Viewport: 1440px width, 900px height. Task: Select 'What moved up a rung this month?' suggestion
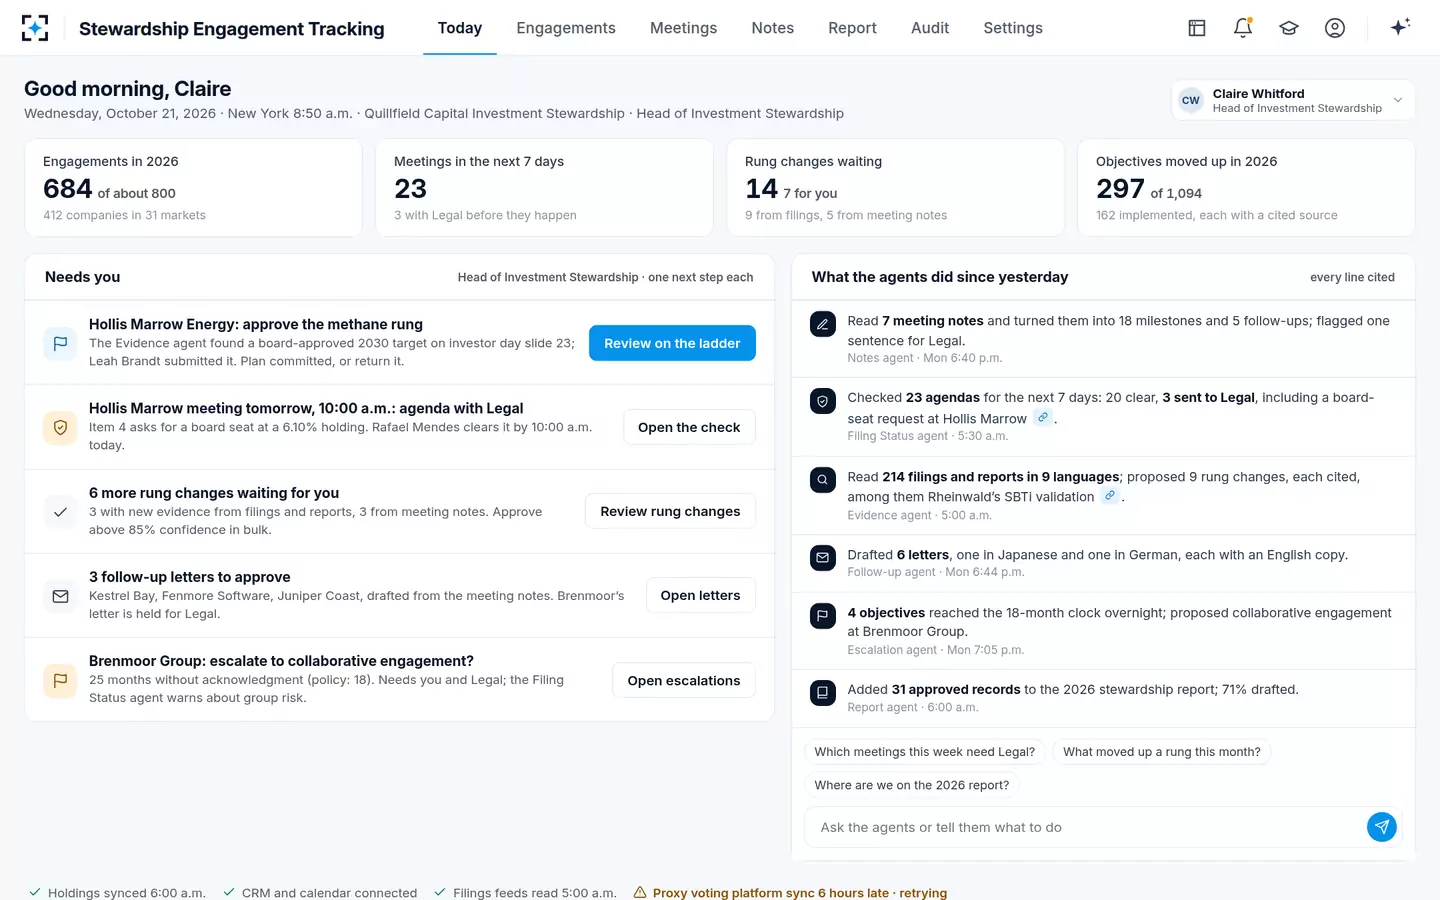[1162, 752]
